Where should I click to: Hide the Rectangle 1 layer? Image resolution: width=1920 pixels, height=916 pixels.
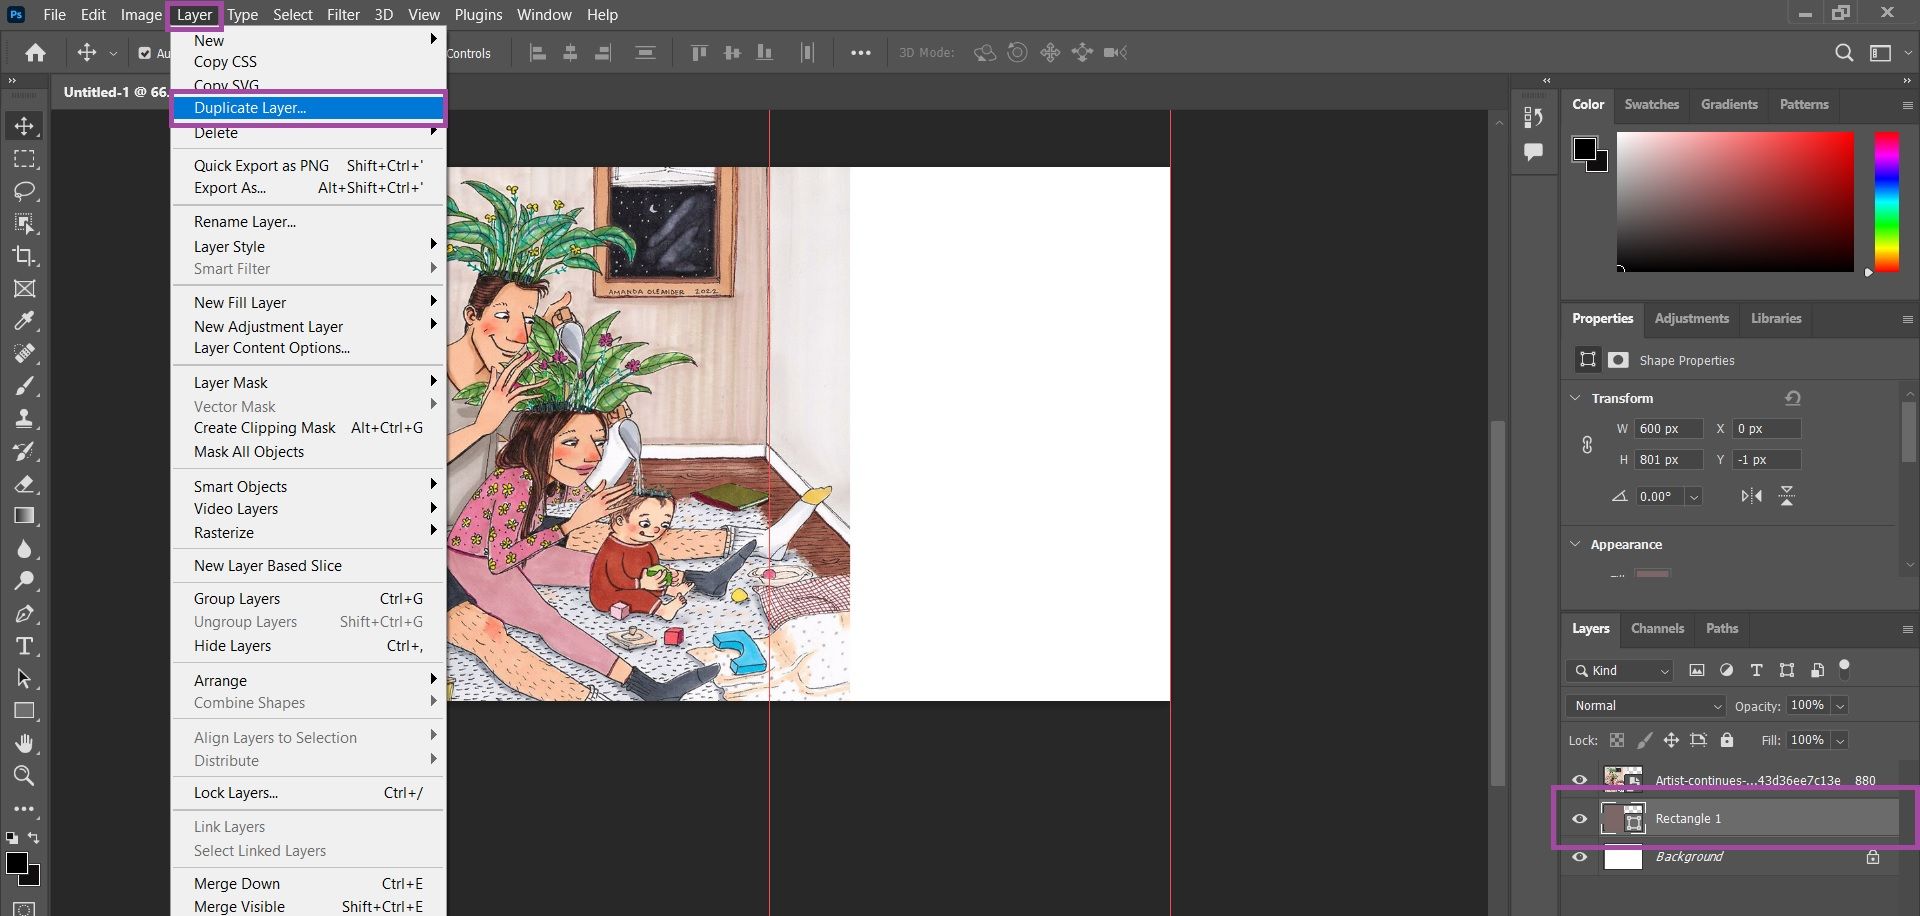pyautogui.click(x=1580, y=819)
